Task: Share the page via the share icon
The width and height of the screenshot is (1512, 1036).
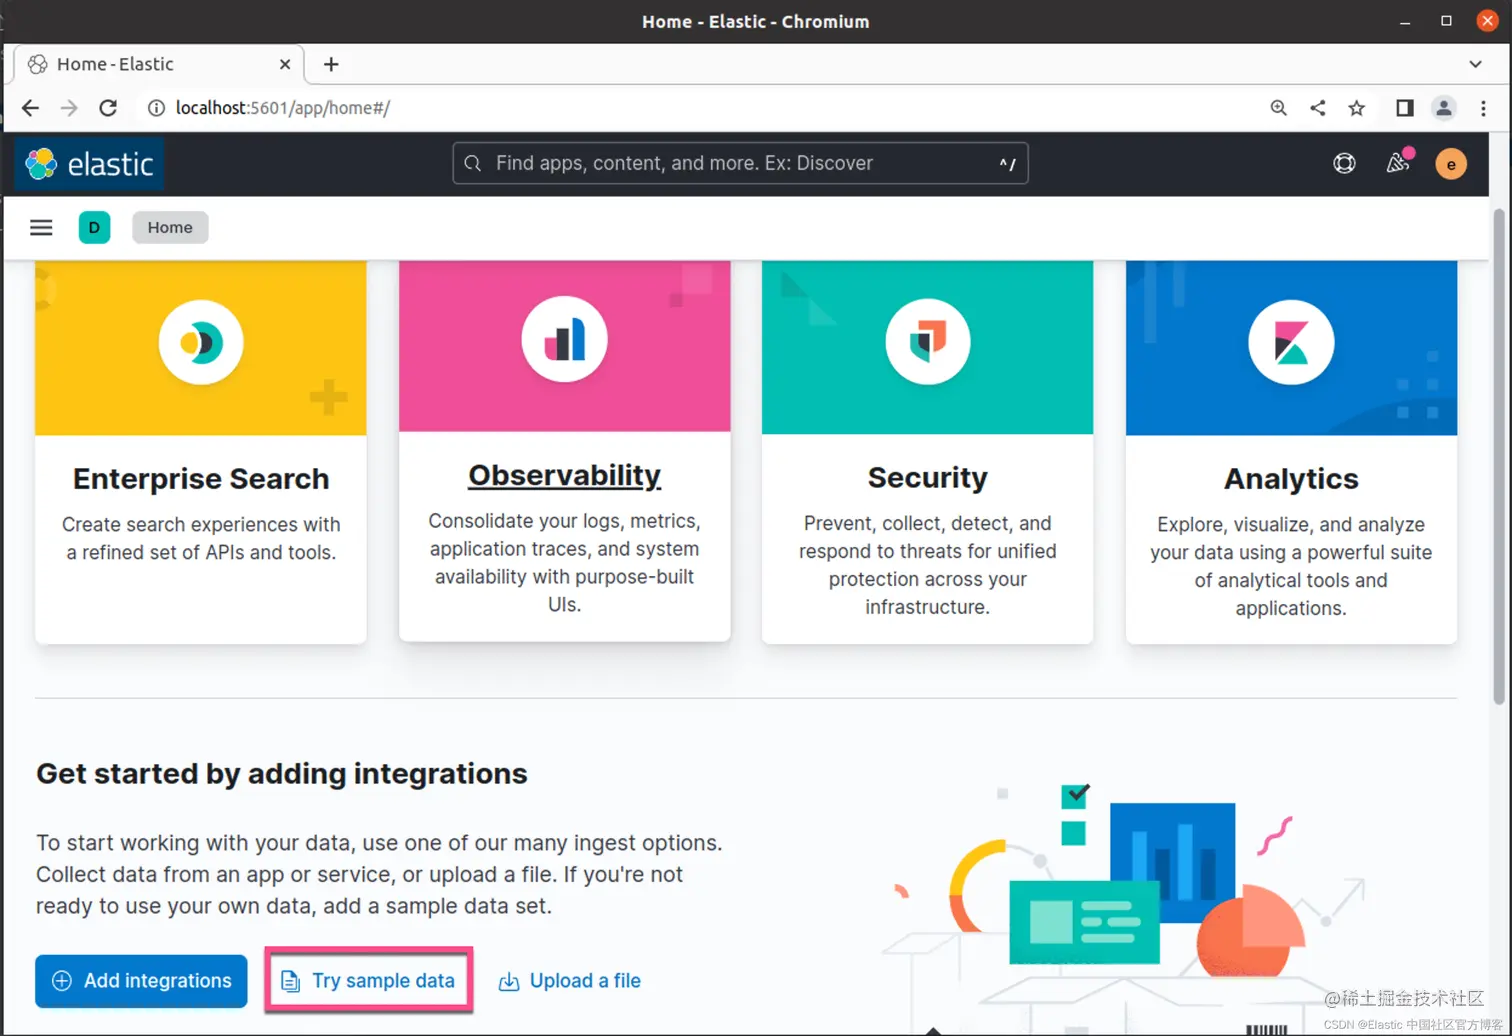Action: pos(1317,108)
